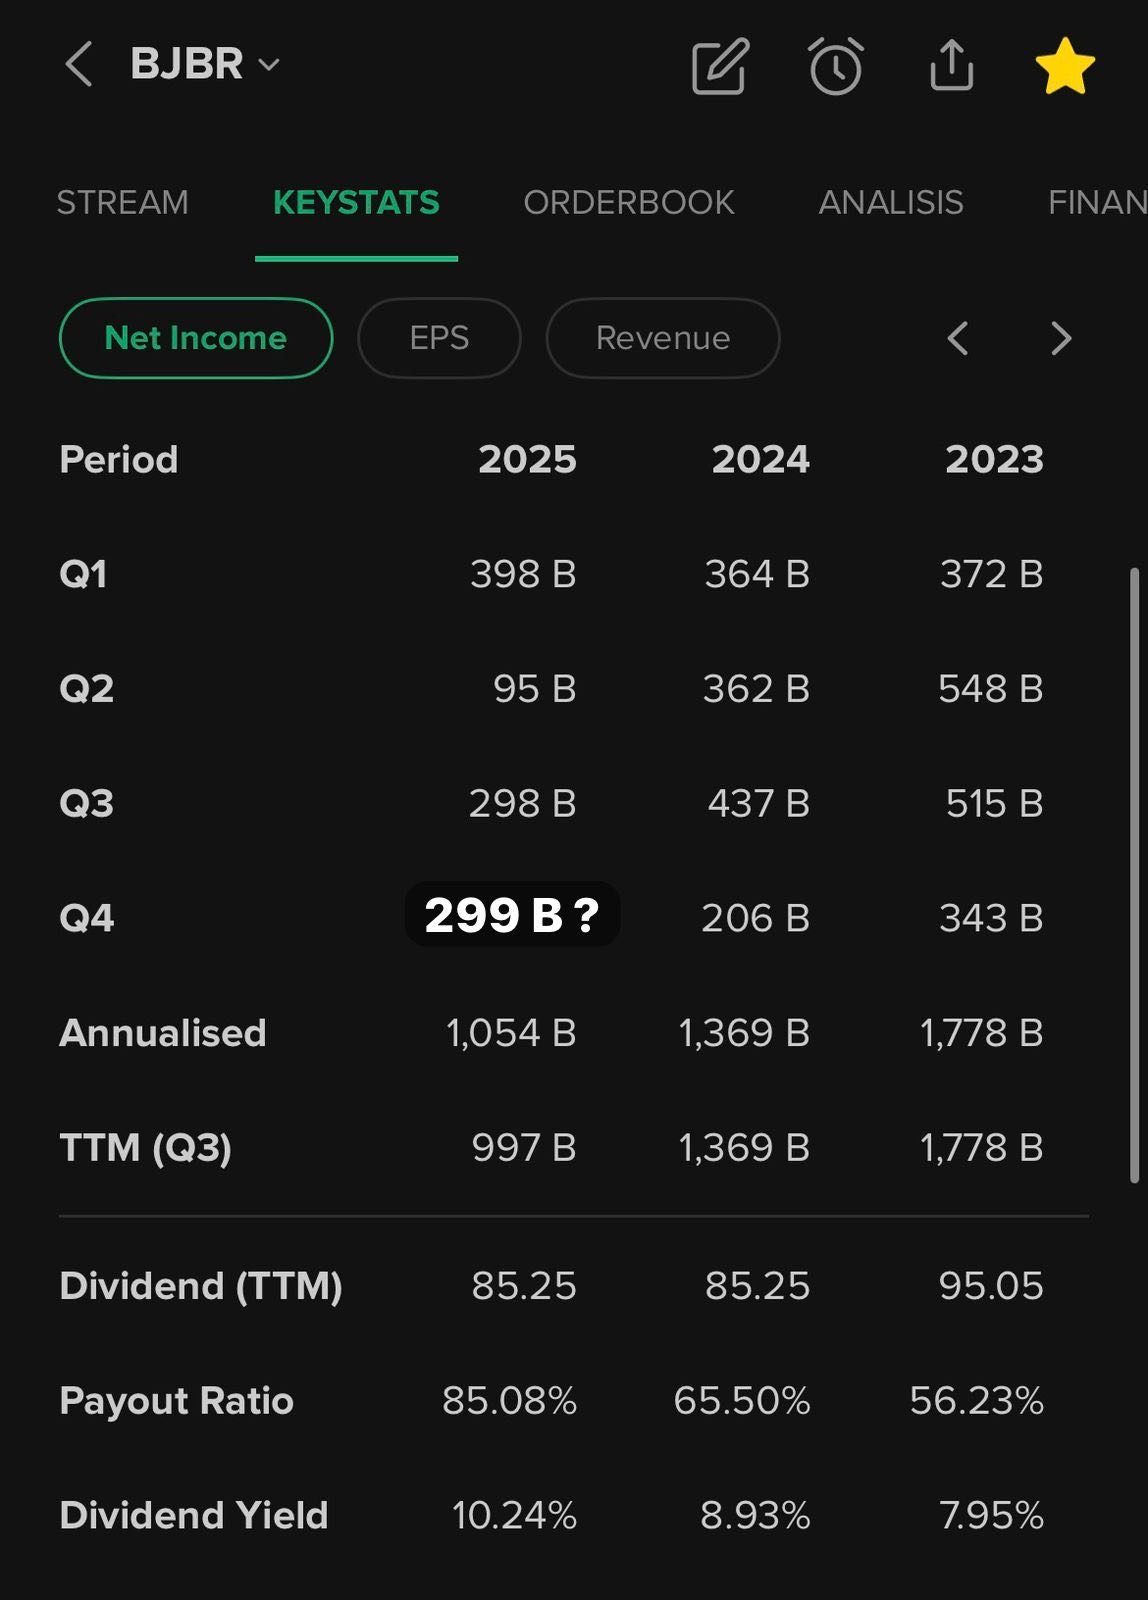Tap the Dividend Yield row label
Viewport: 1148px width, 1600px height.
(x=194, y=1515)
